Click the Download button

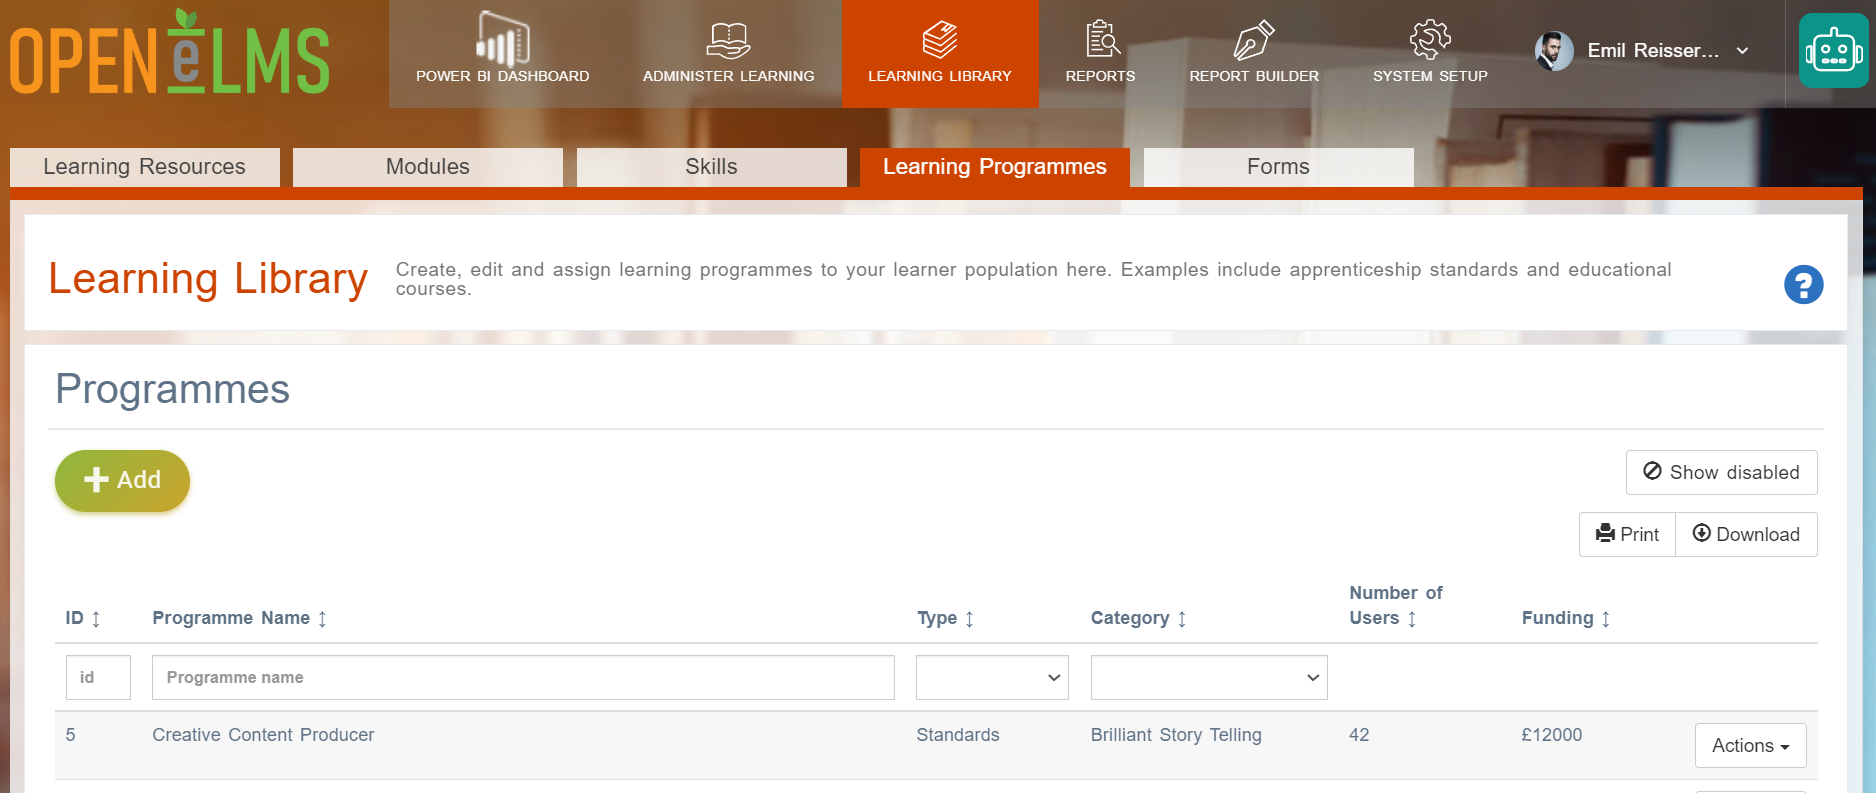pos(1746,534)
